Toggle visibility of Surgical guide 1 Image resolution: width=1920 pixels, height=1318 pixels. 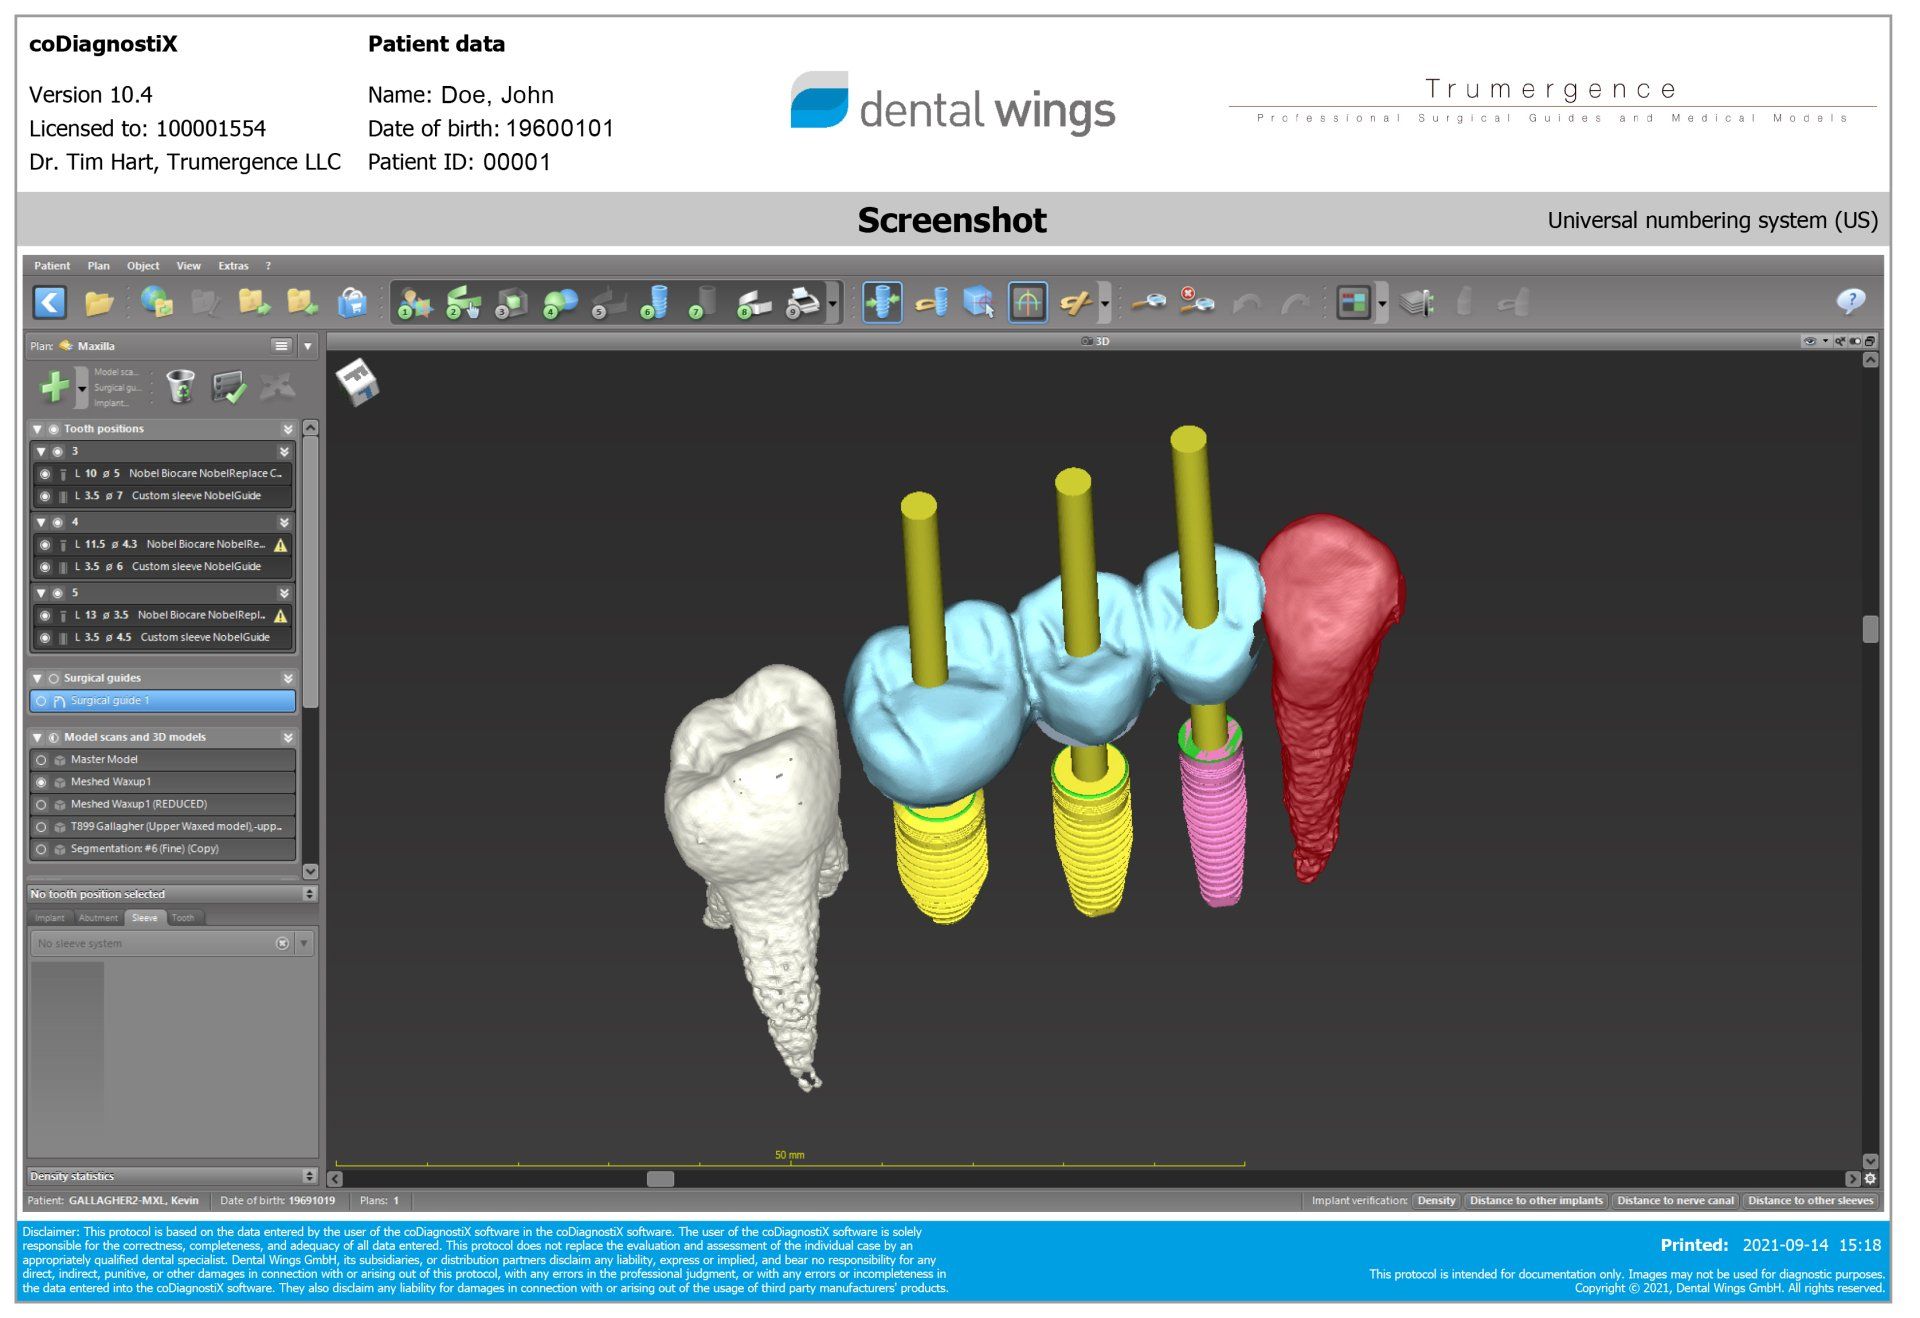click(x=41, y=702)
